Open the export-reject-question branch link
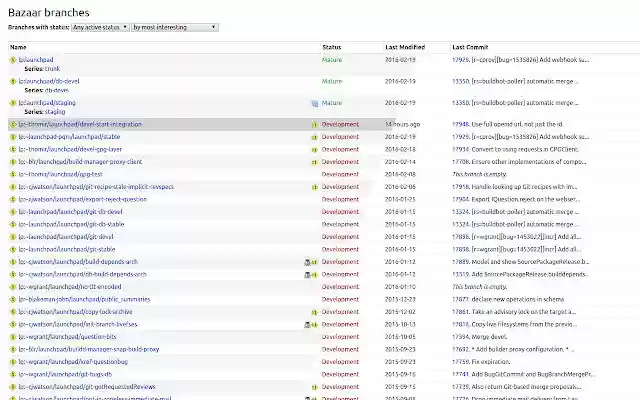640x400 pixels. (82, 199)
